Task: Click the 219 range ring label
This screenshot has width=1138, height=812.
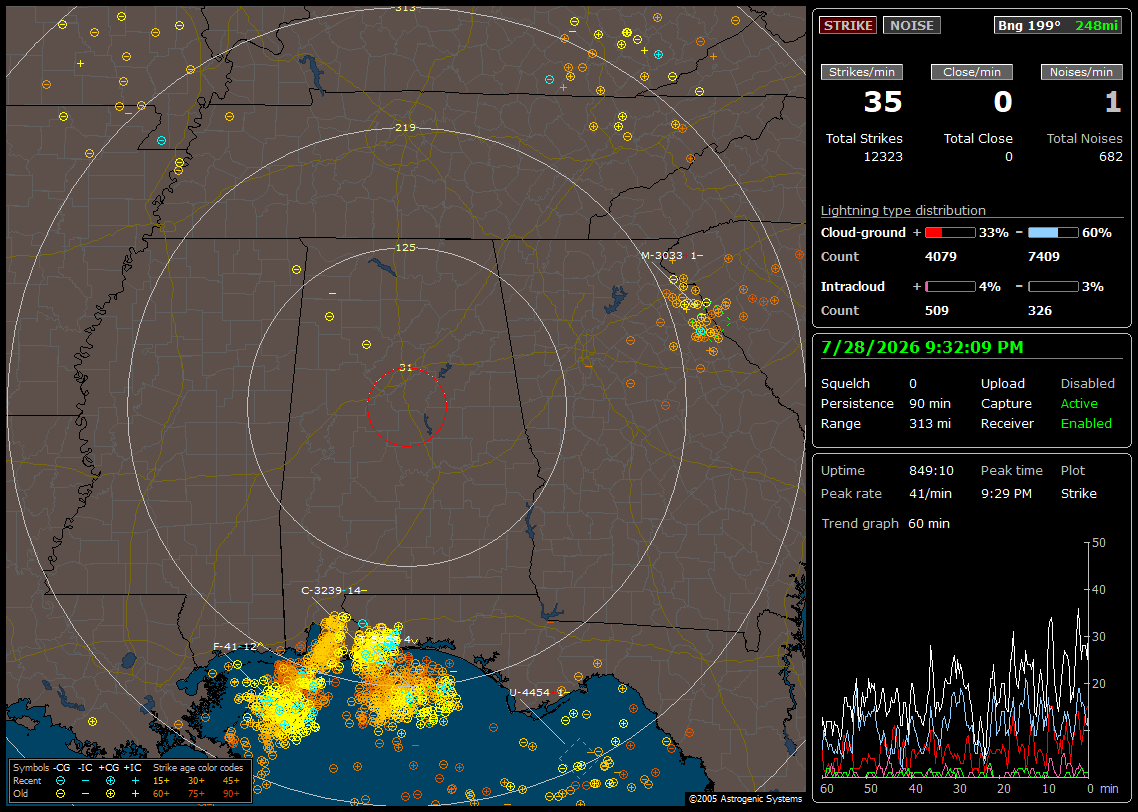Action: 405,128
